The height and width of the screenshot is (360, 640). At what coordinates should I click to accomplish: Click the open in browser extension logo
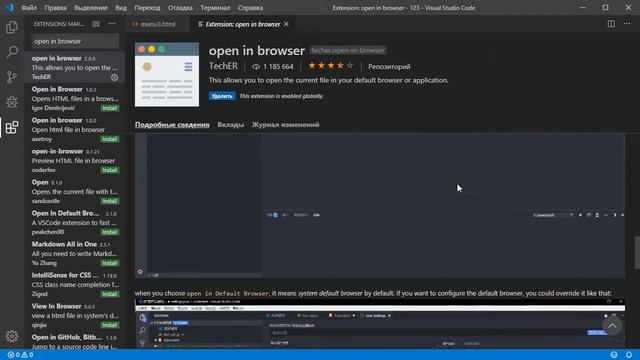167,75
